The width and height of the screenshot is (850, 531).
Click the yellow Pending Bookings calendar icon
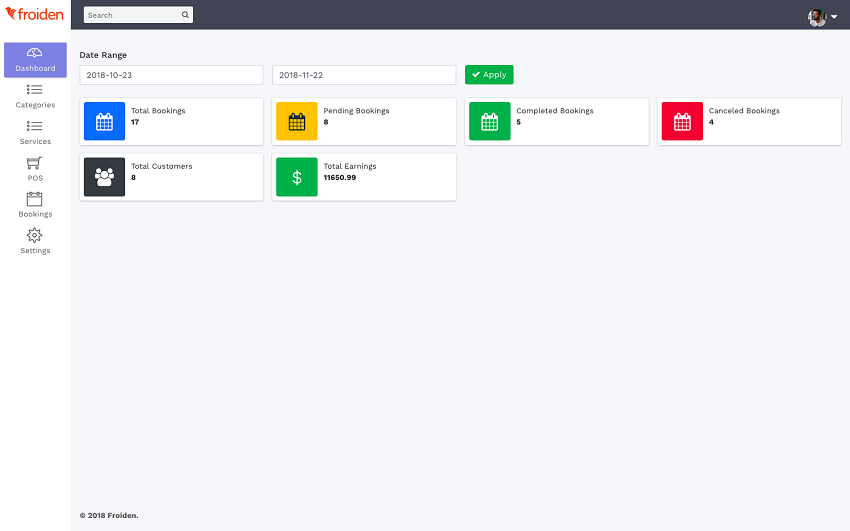[297, 122]
